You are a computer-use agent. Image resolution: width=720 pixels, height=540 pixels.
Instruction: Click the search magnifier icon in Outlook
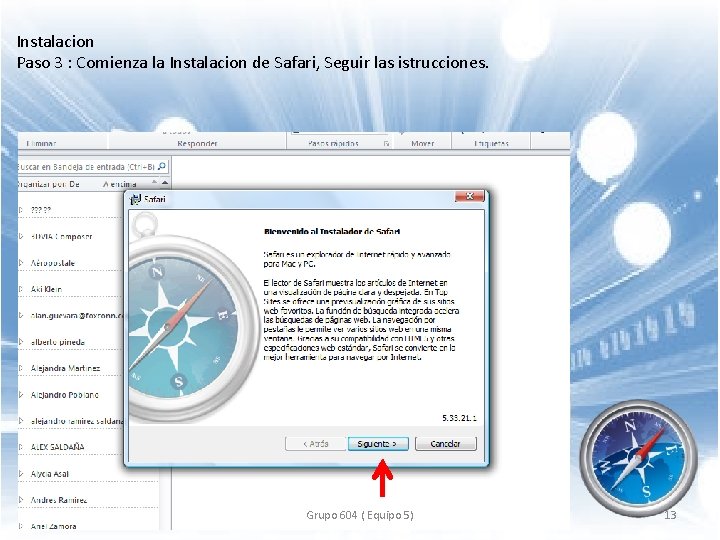pos(162,166)
